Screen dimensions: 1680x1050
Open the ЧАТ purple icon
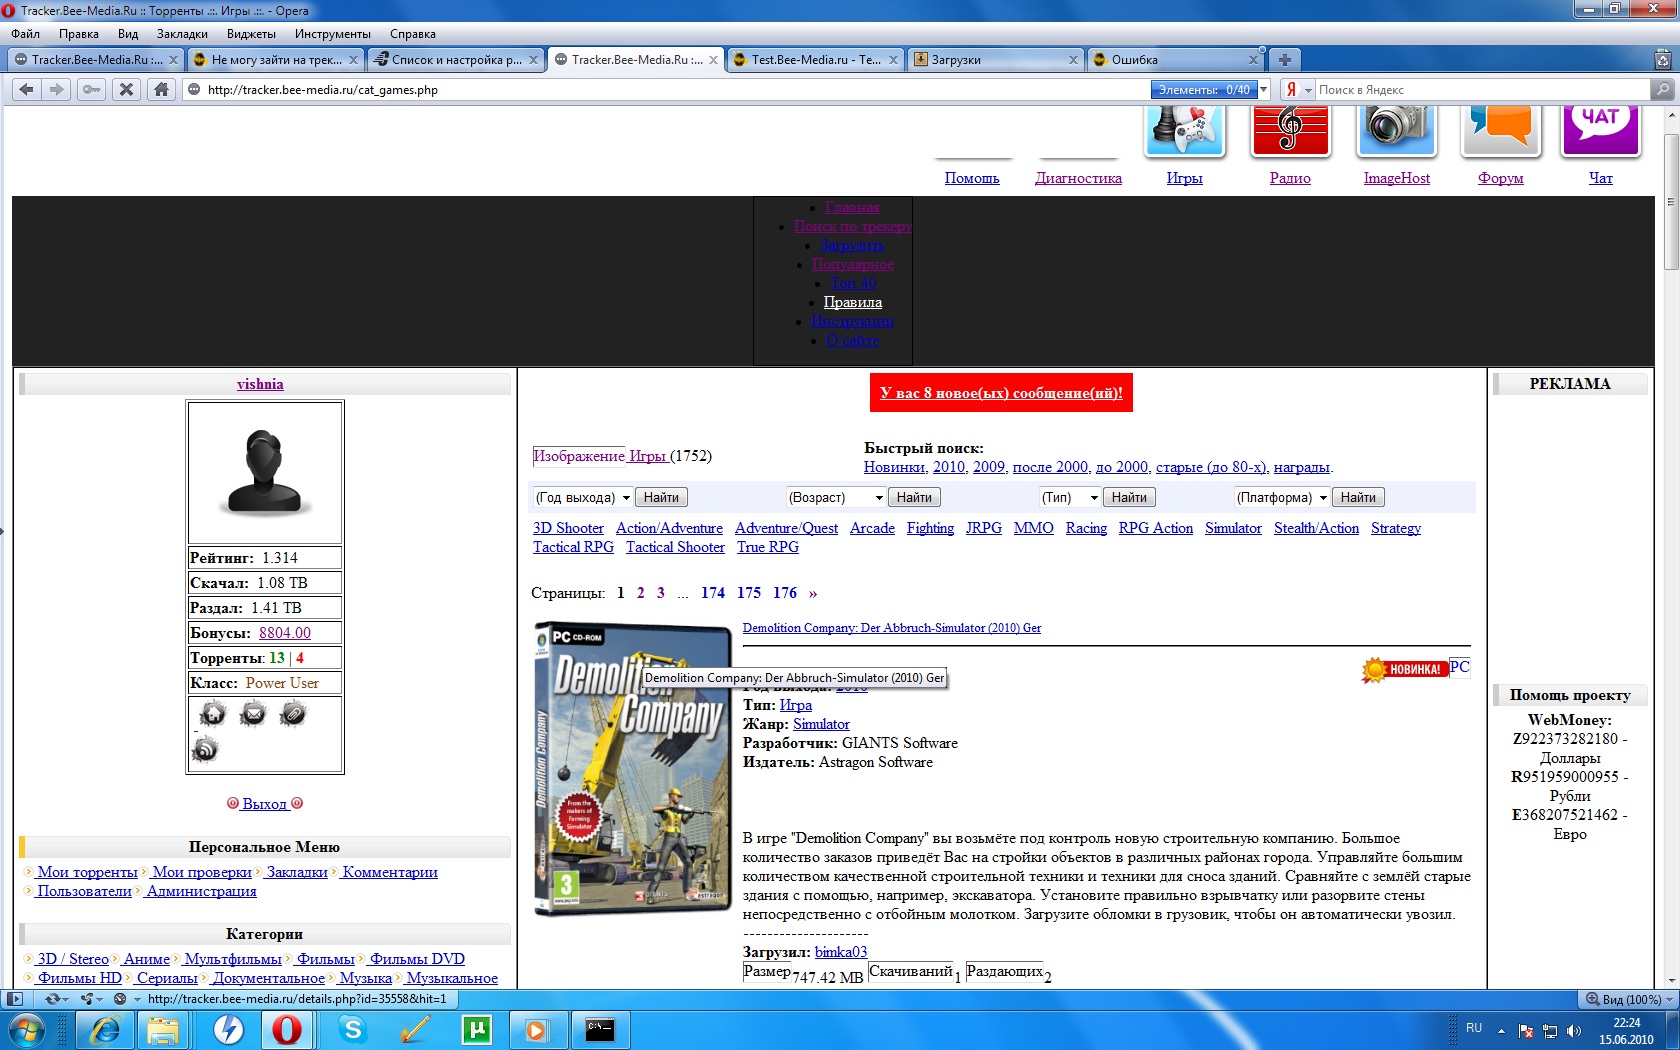(x=1601, y=130)
